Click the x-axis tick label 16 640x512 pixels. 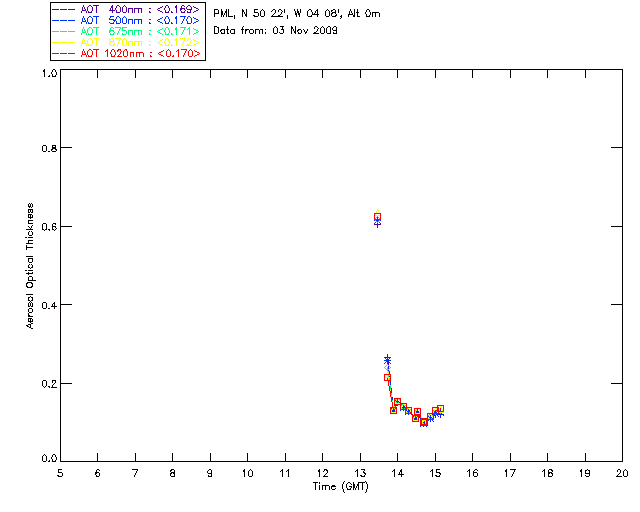(x=472, y=473)
